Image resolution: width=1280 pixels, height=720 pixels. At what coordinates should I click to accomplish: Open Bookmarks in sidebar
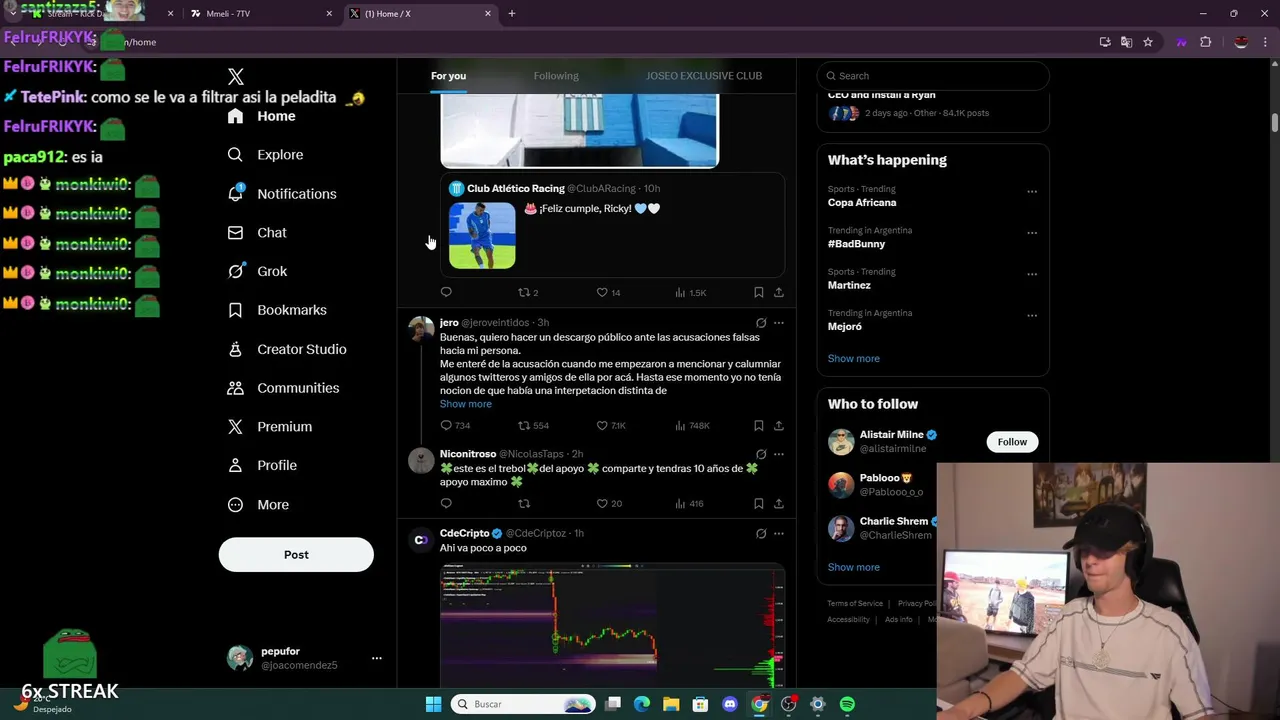277,310
